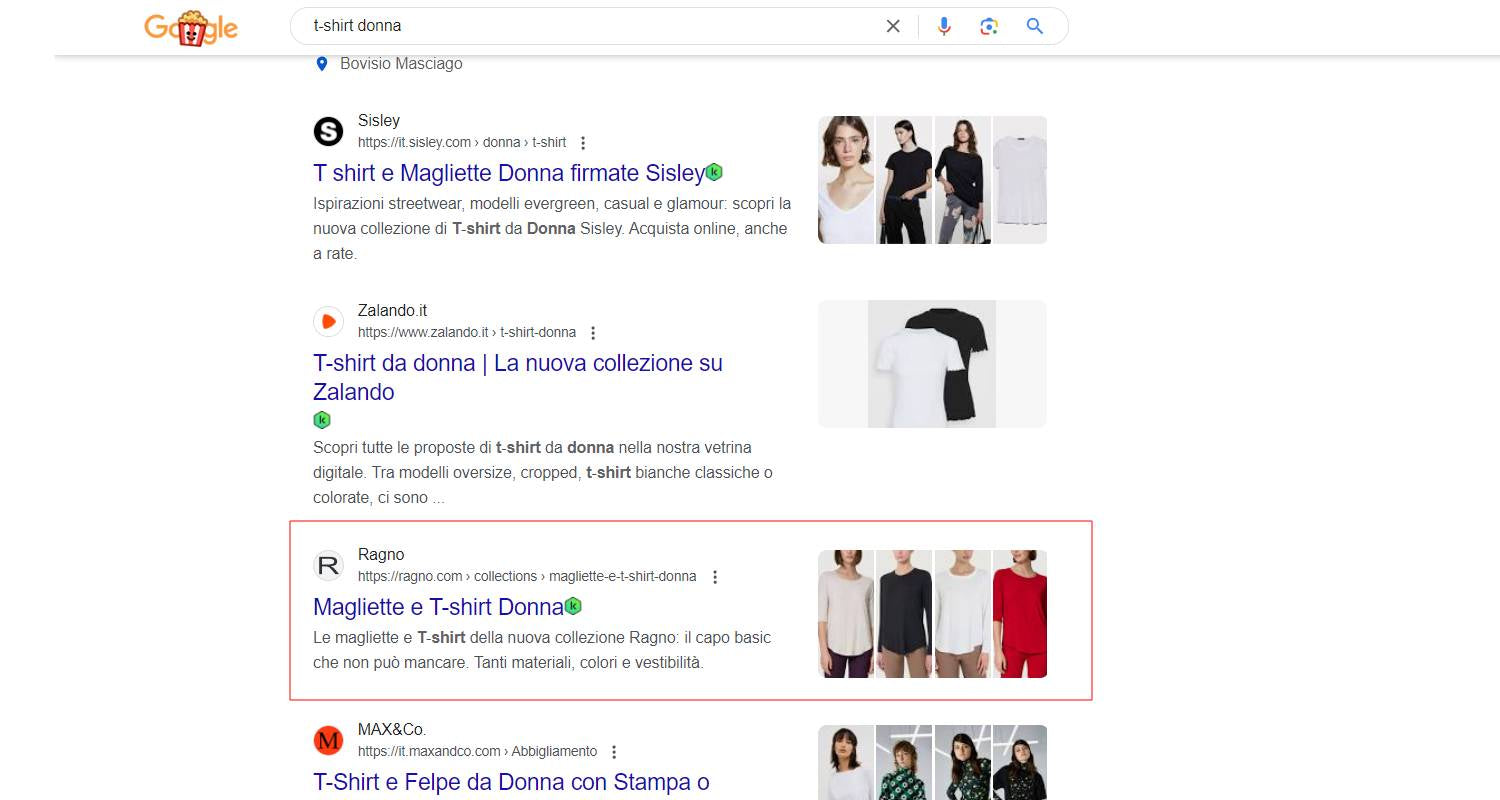
Task: Clear the search box with the X icon
Action: 893,26
